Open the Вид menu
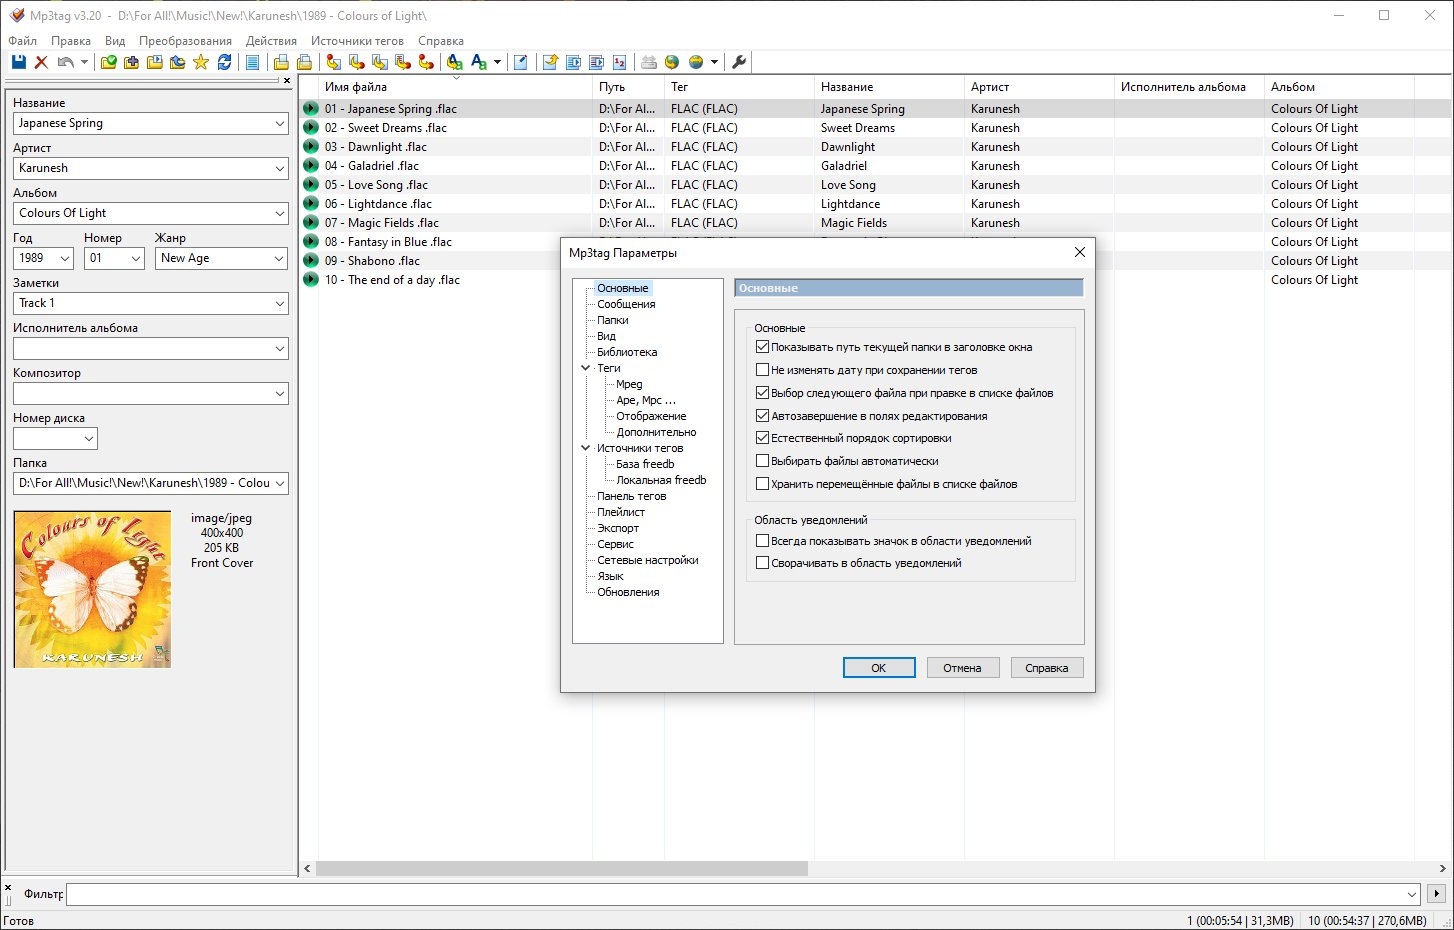This screenshot has width=1454, height=930. pos(115,41)
